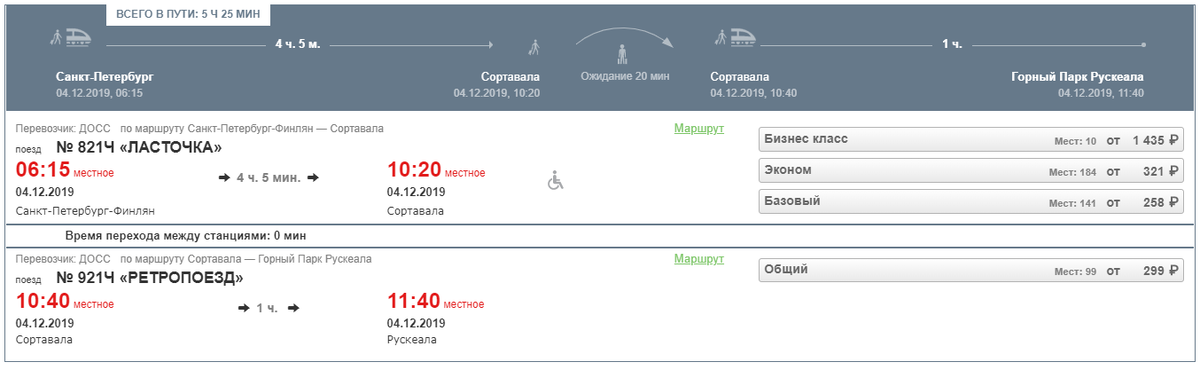Select Эконом fare for 321 ₽
Viewport: 1200px width, 370px height.
pyautogui.click(x=972, y=171)
